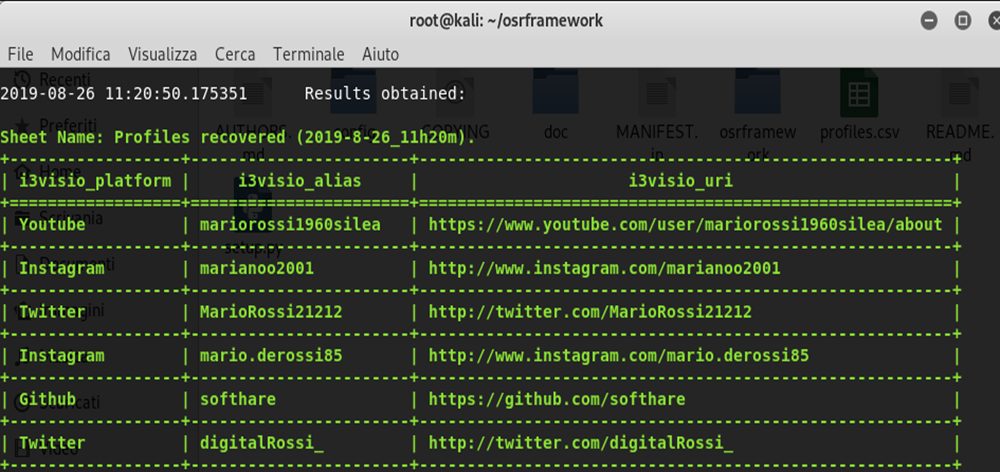Click the doc folder icon
This screenshot has width=1000, height=472.
(x=556, y=96)
